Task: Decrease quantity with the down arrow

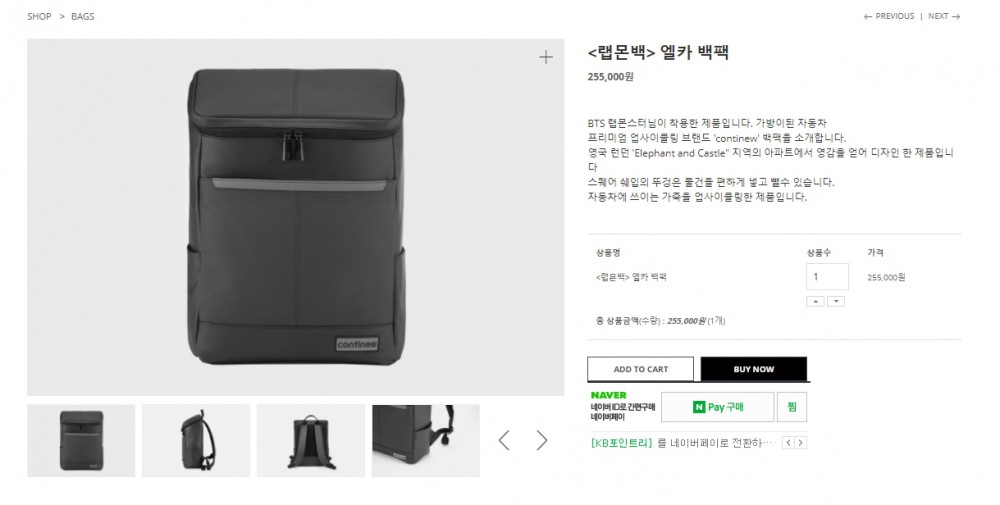Action: tap(836, 301)
